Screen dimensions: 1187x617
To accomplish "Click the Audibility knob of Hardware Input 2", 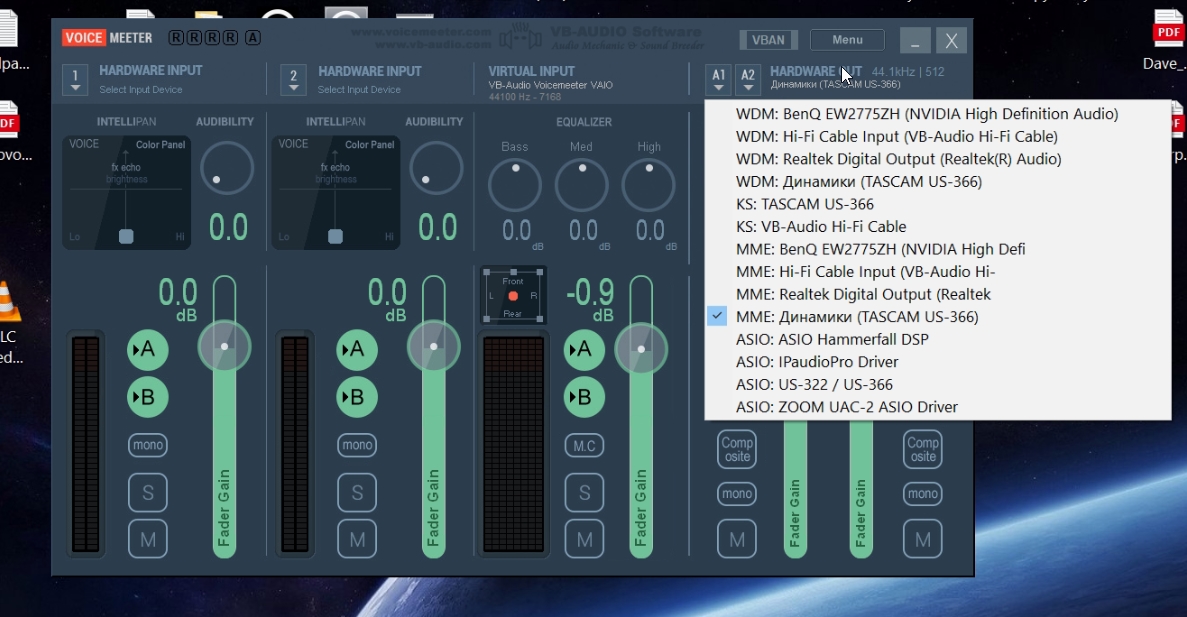I will [436, 168].
